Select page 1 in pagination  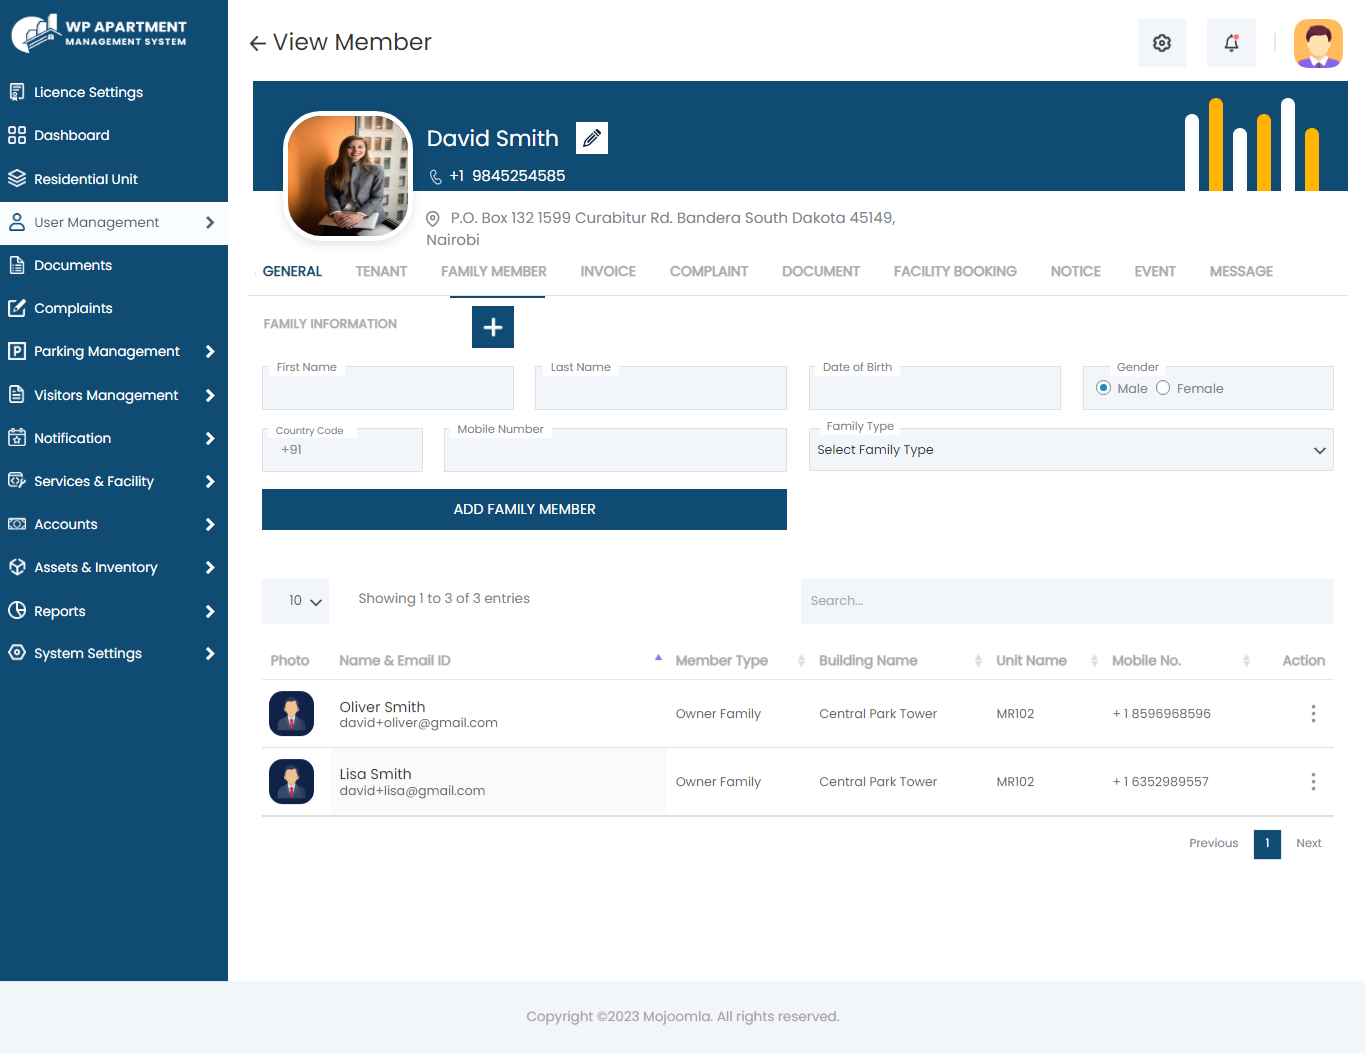1267,843
